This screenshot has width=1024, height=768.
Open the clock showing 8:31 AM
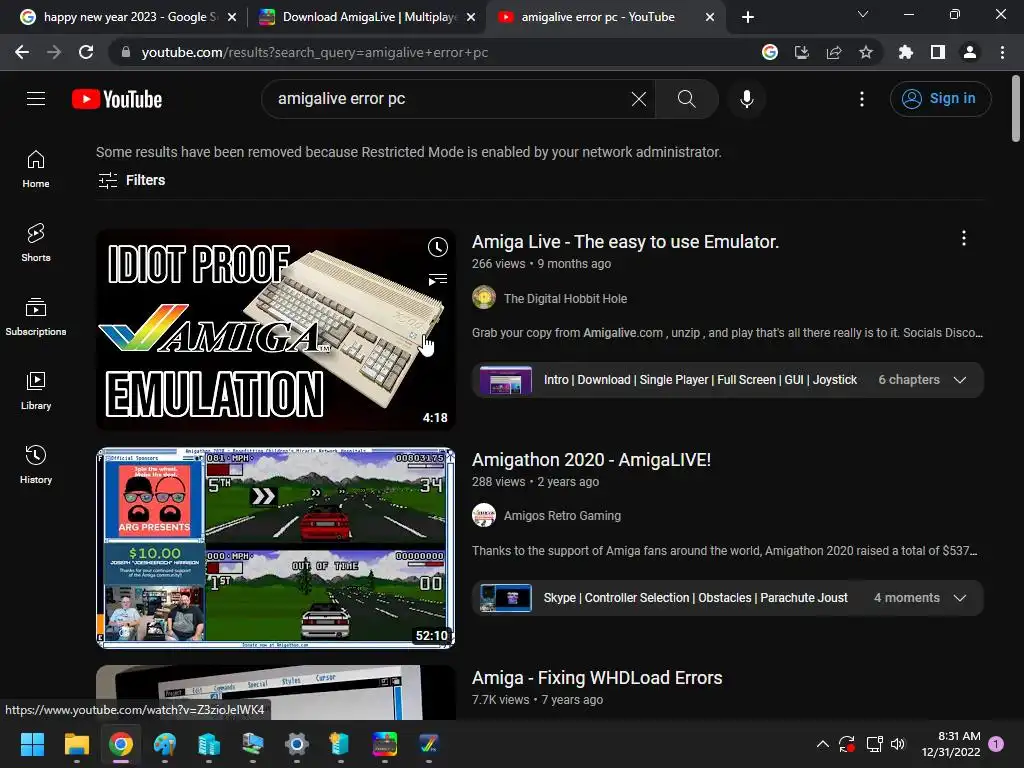point(951,744)
